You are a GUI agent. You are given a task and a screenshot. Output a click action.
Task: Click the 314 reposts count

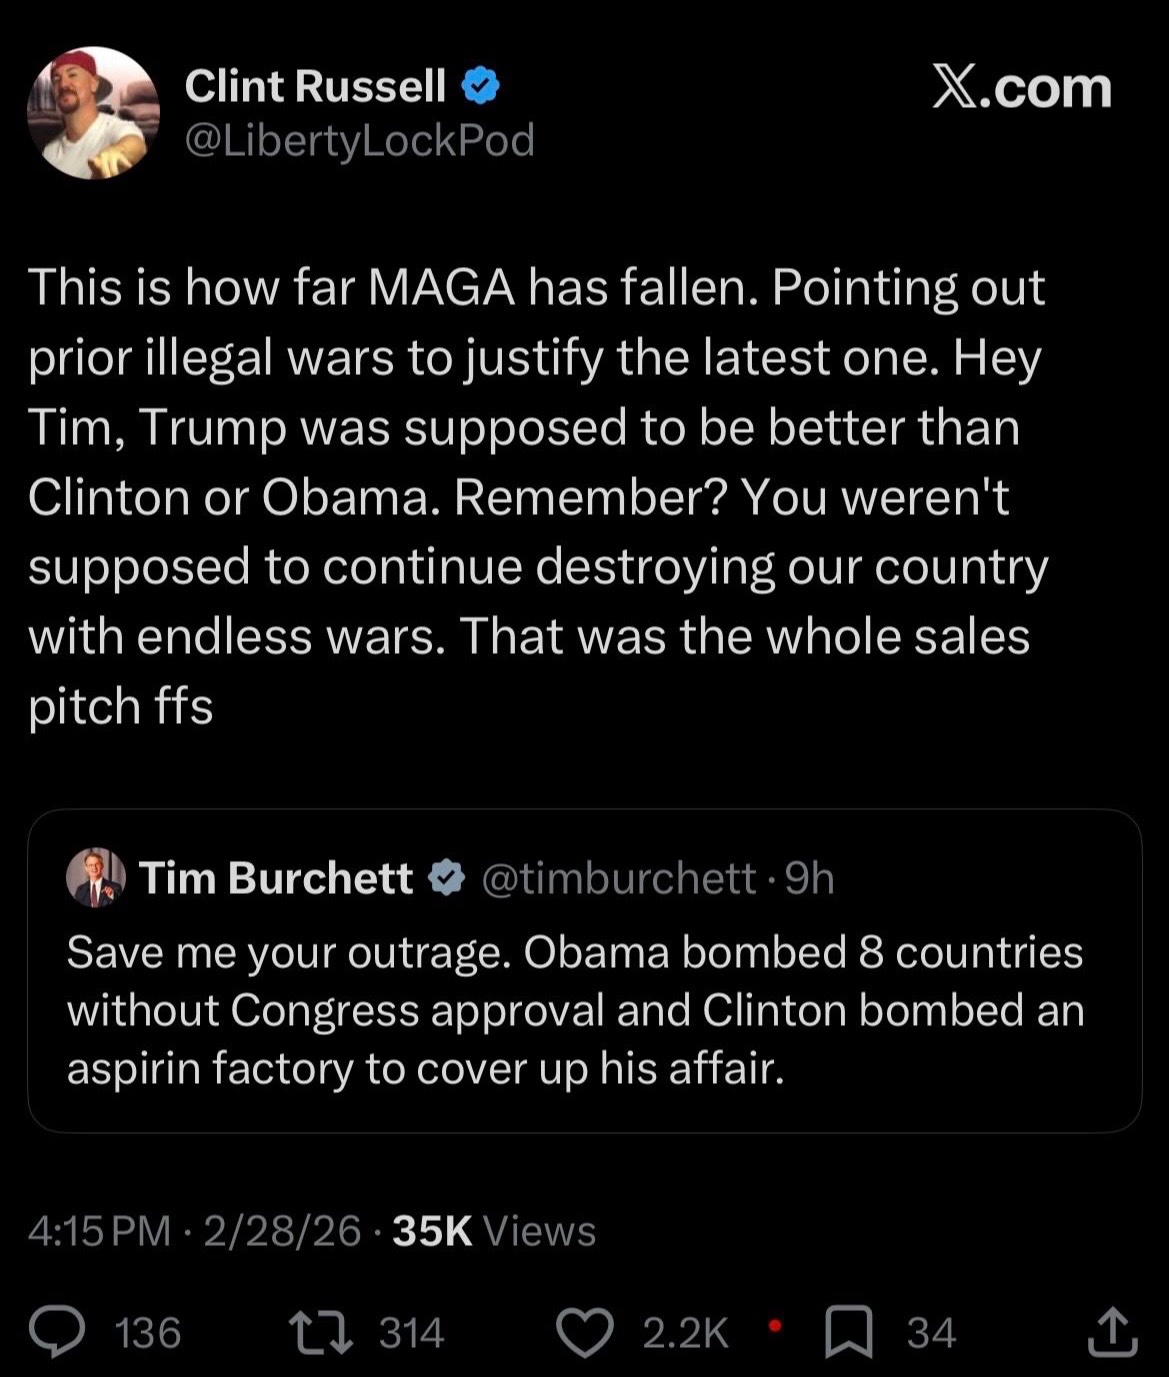pos(411,1333)
